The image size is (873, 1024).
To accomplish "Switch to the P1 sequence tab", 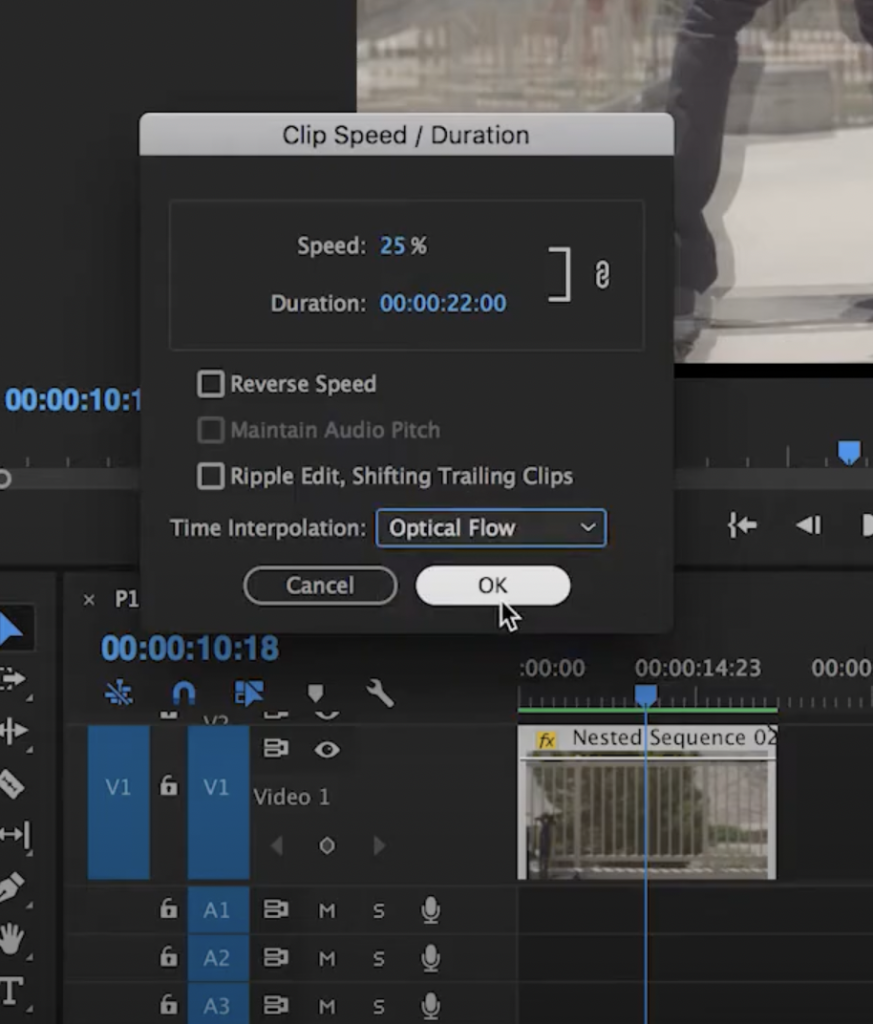I will coord(126,599).
